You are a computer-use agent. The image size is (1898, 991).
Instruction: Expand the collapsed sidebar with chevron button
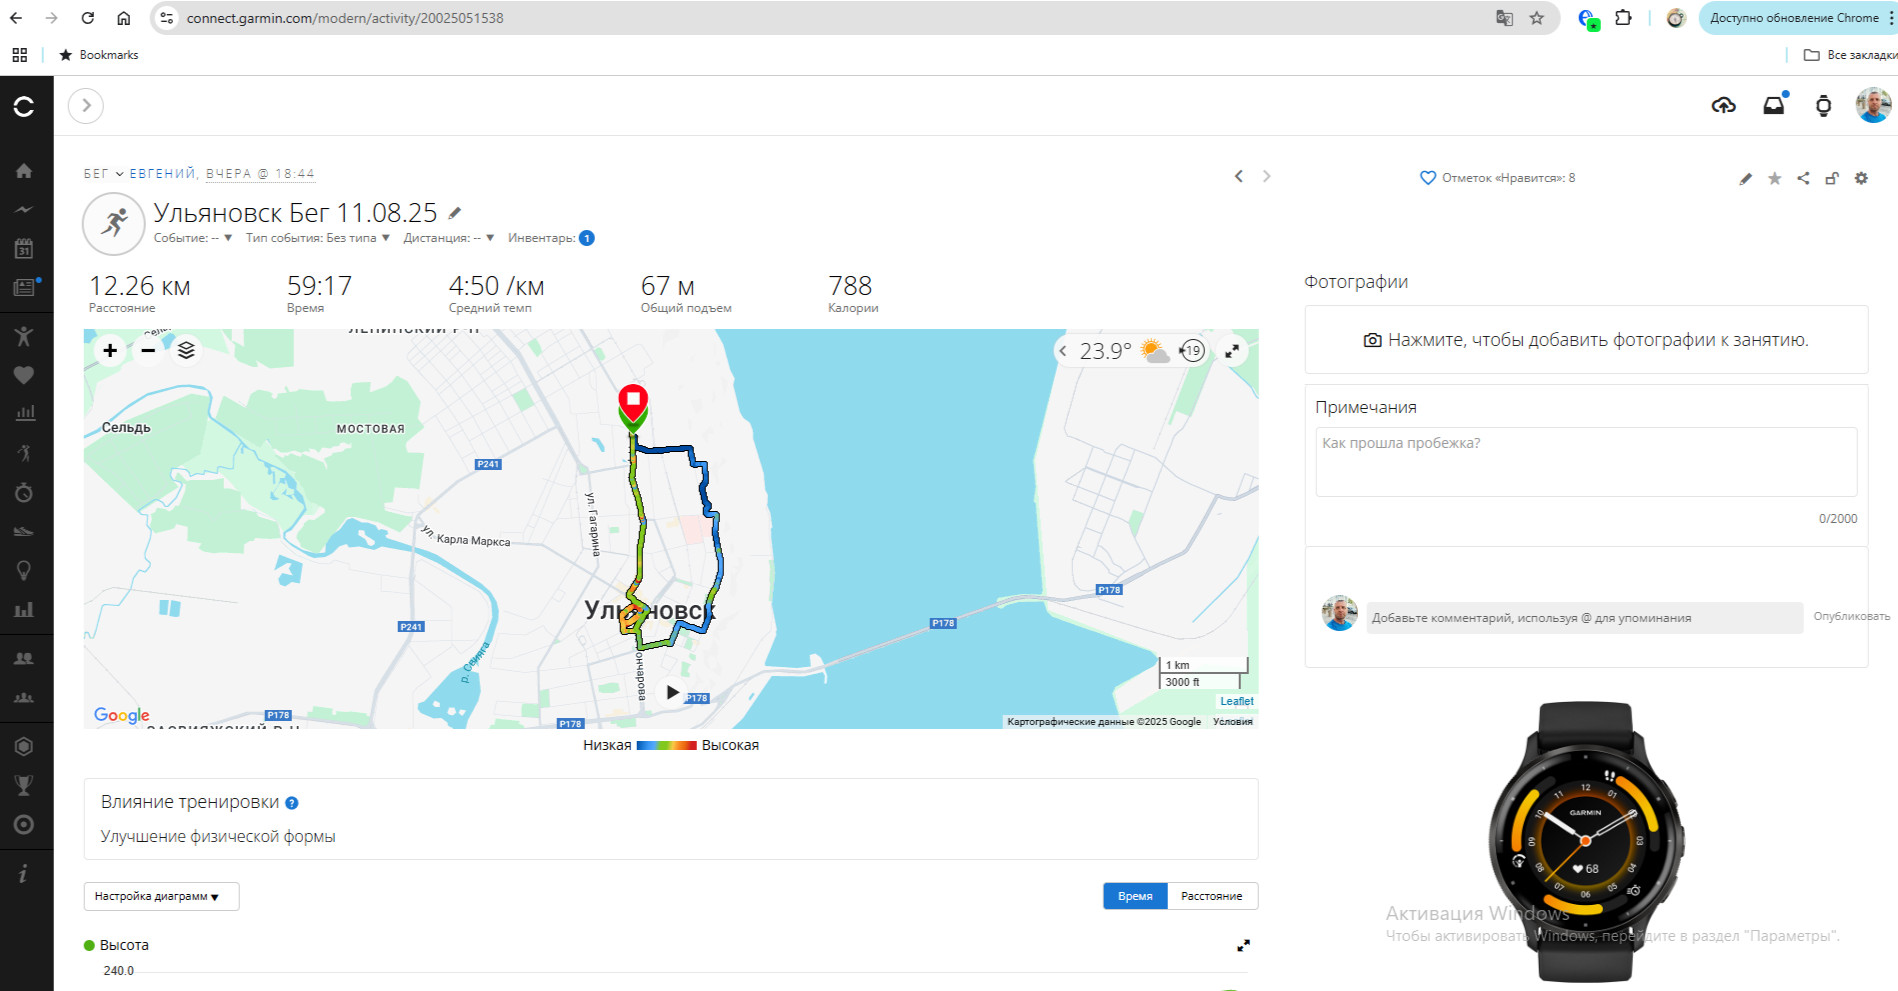pyautogui.click(x=86, y=105)
